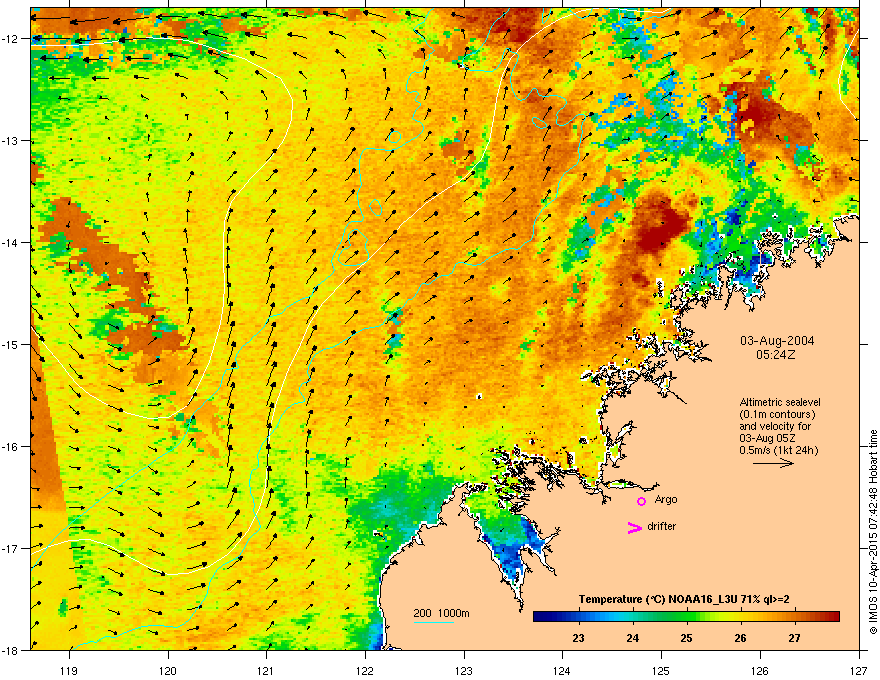
Task: Click the 127 longitude axis label
Action: point(858,670)
